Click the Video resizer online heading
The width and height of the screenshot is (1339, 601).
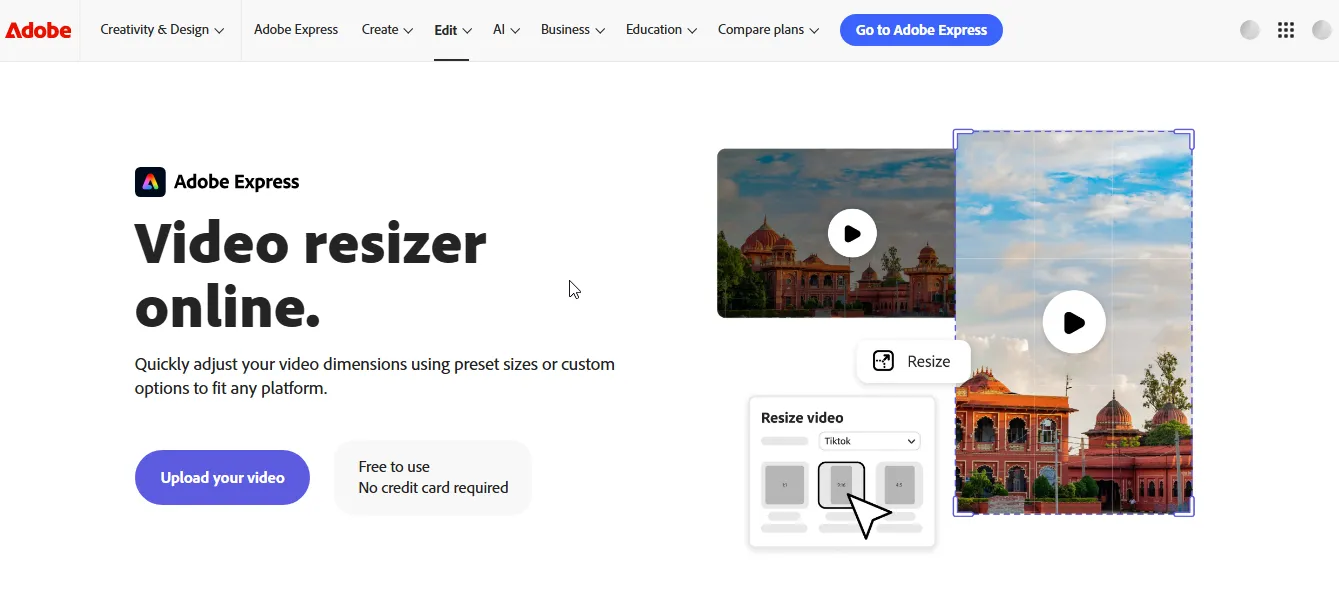[x=311, y=274]
